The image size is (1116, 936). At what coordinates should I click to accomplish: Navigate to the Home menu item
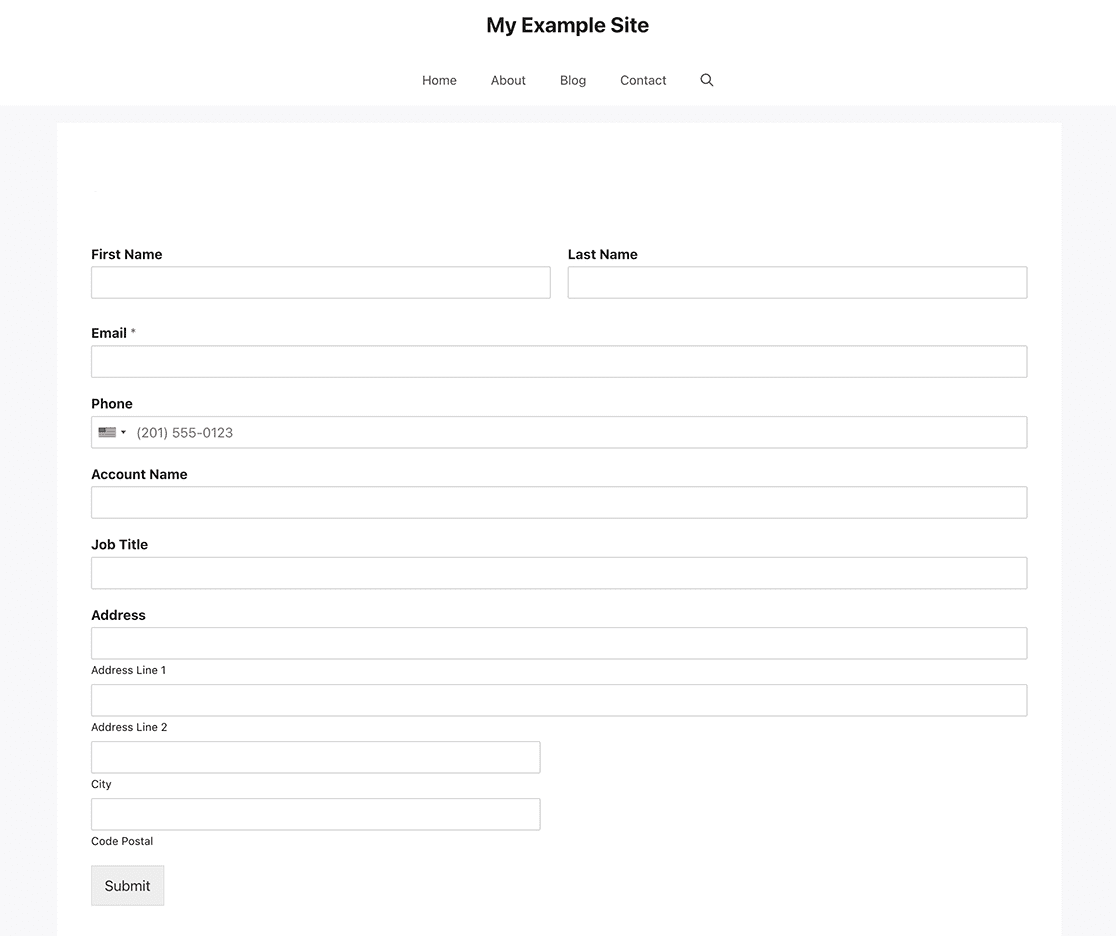tap(439, 80)
